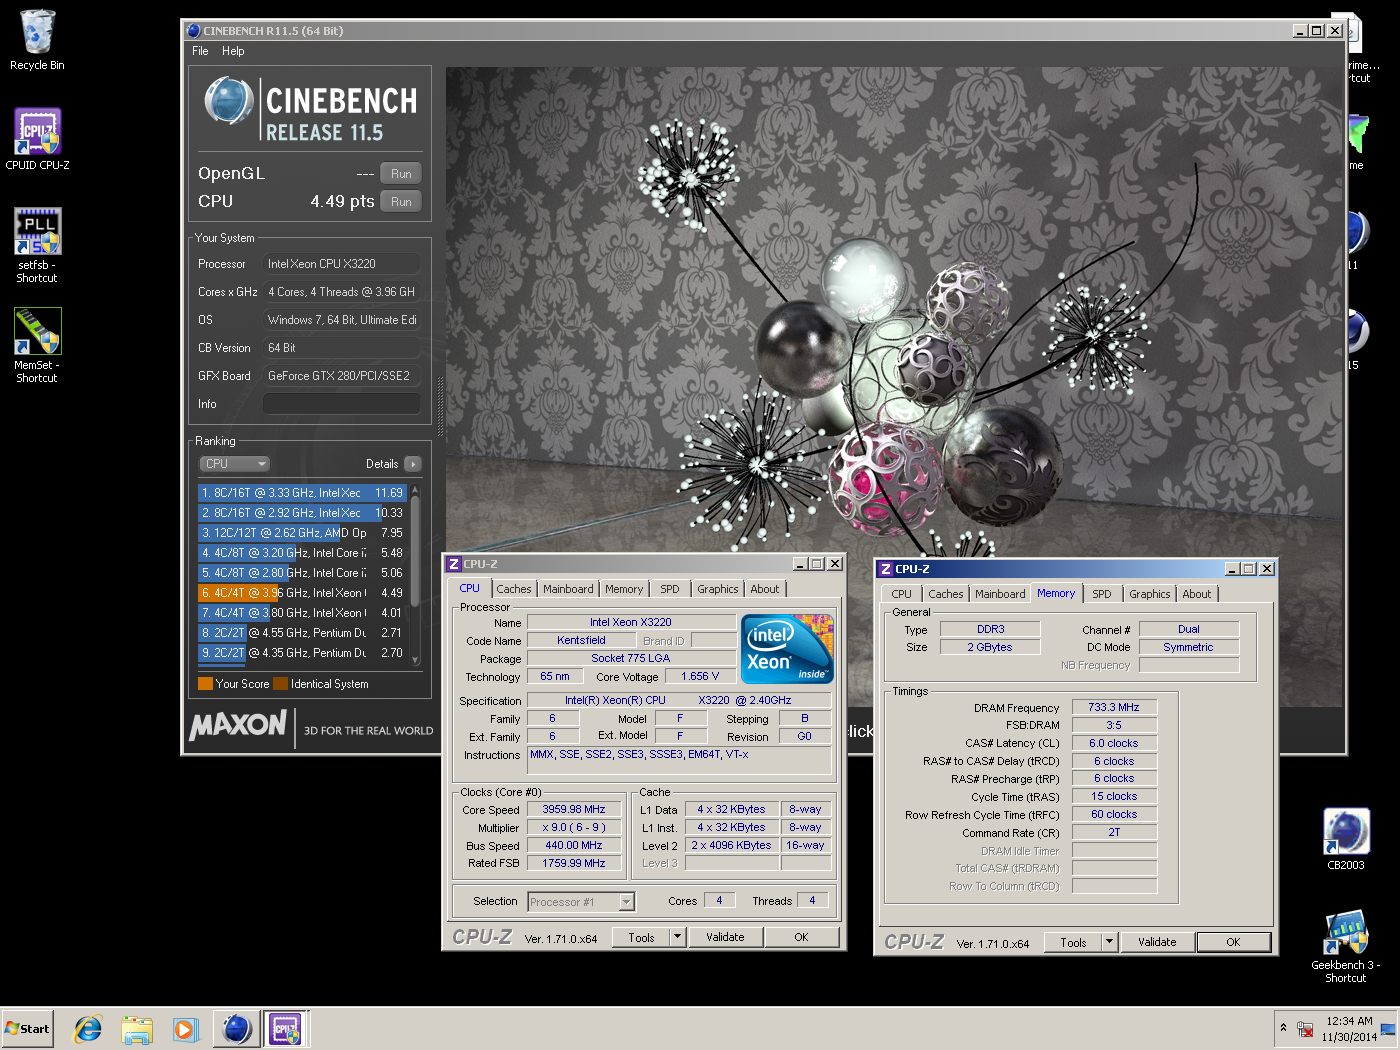
Task: Switch to Cinebench via its taskbar icon
Action: [236, 1028]
